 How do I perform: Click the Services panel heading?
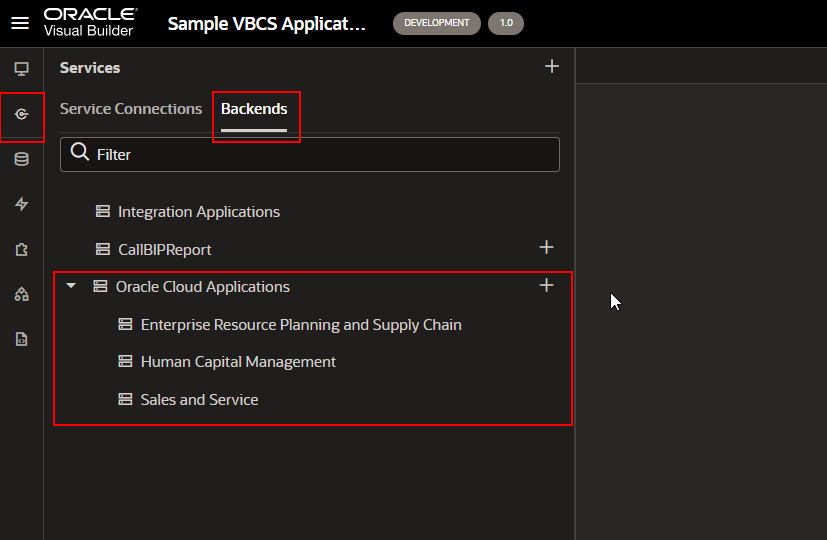90,68
